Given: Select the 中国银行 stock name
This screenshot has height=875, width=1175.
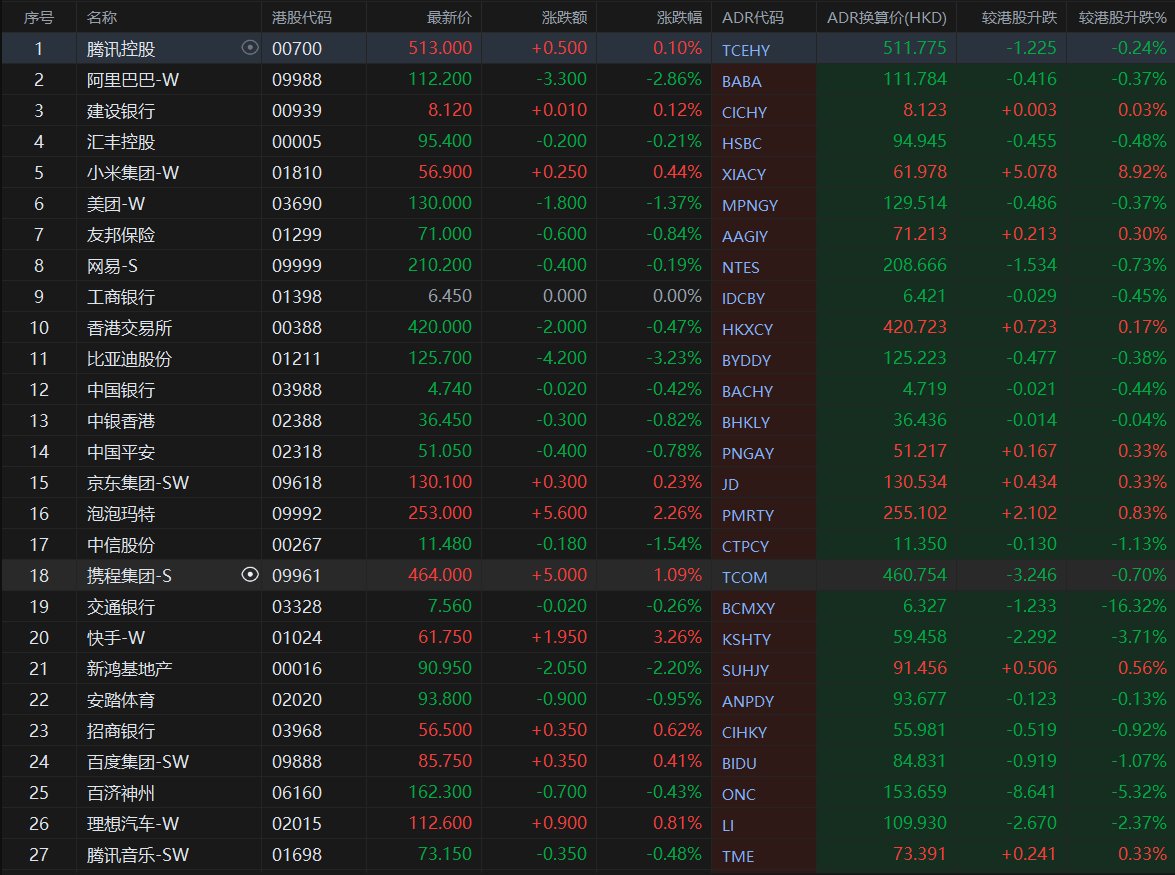Looking at the screenshot, I should pos(121,390).
